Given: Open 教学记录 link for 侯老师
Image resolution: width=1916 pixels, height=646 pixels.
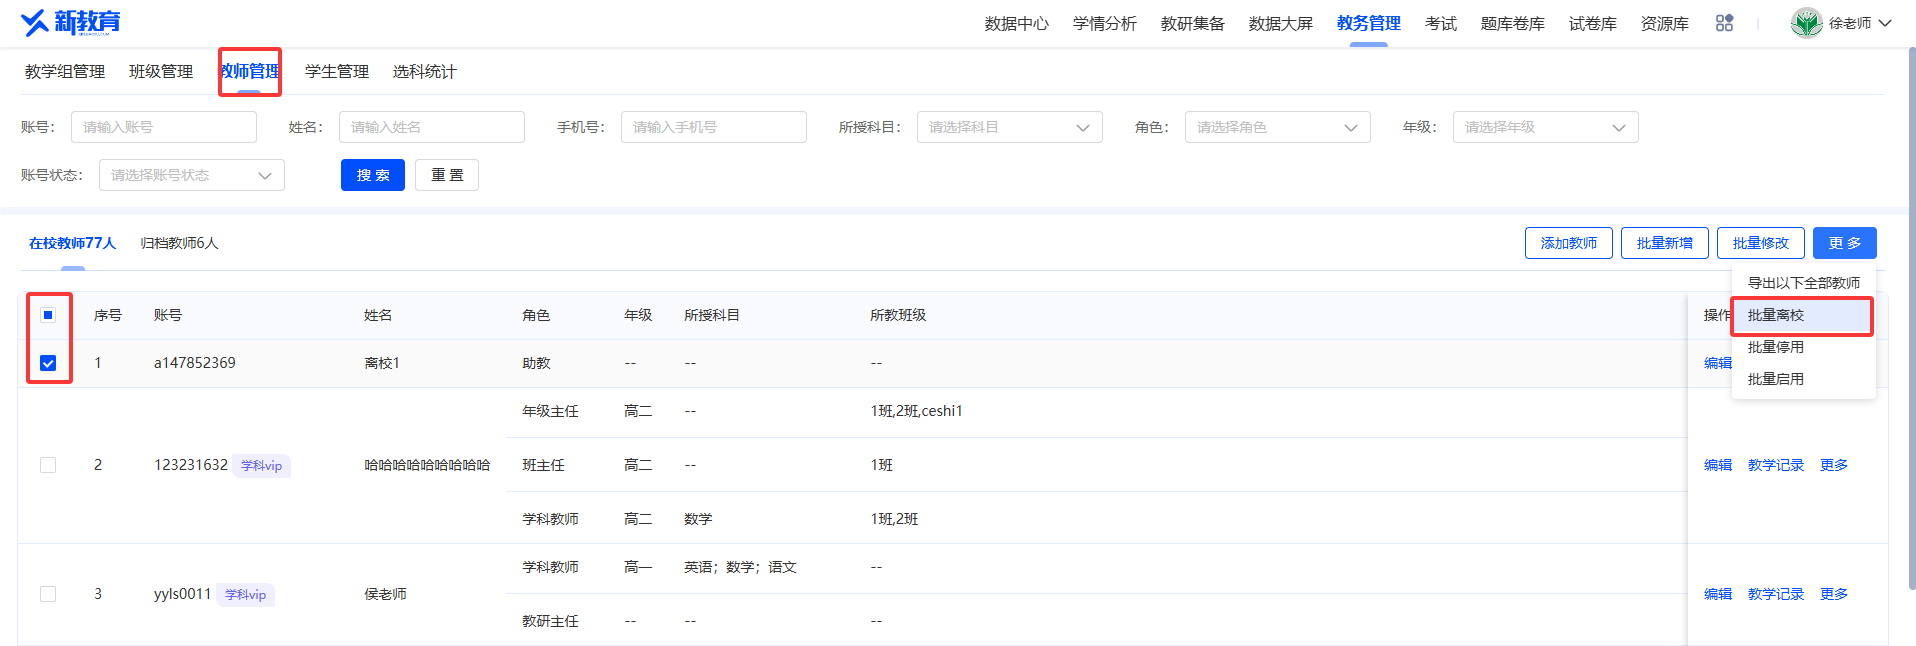Looking at the screenshot, I should point(1775,594).
